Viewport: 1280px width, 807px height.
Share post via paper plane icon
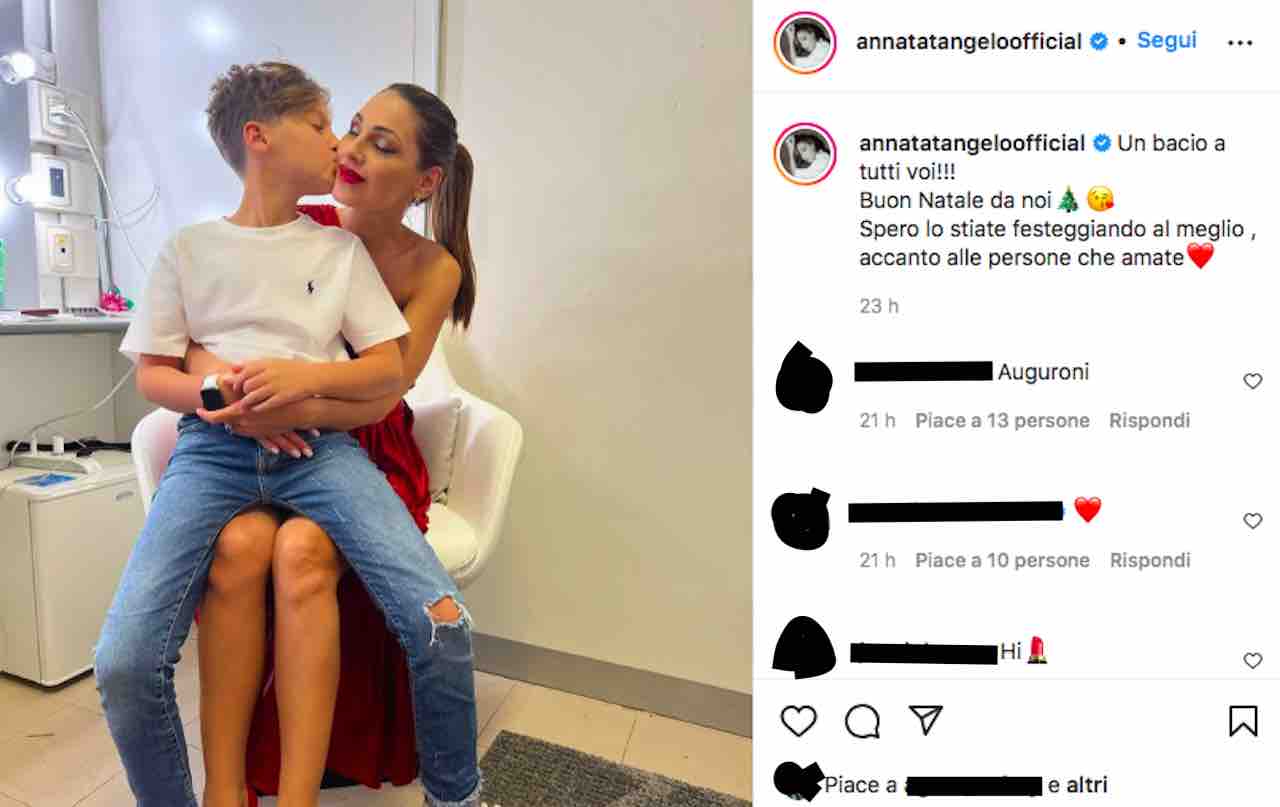[925, 720]
